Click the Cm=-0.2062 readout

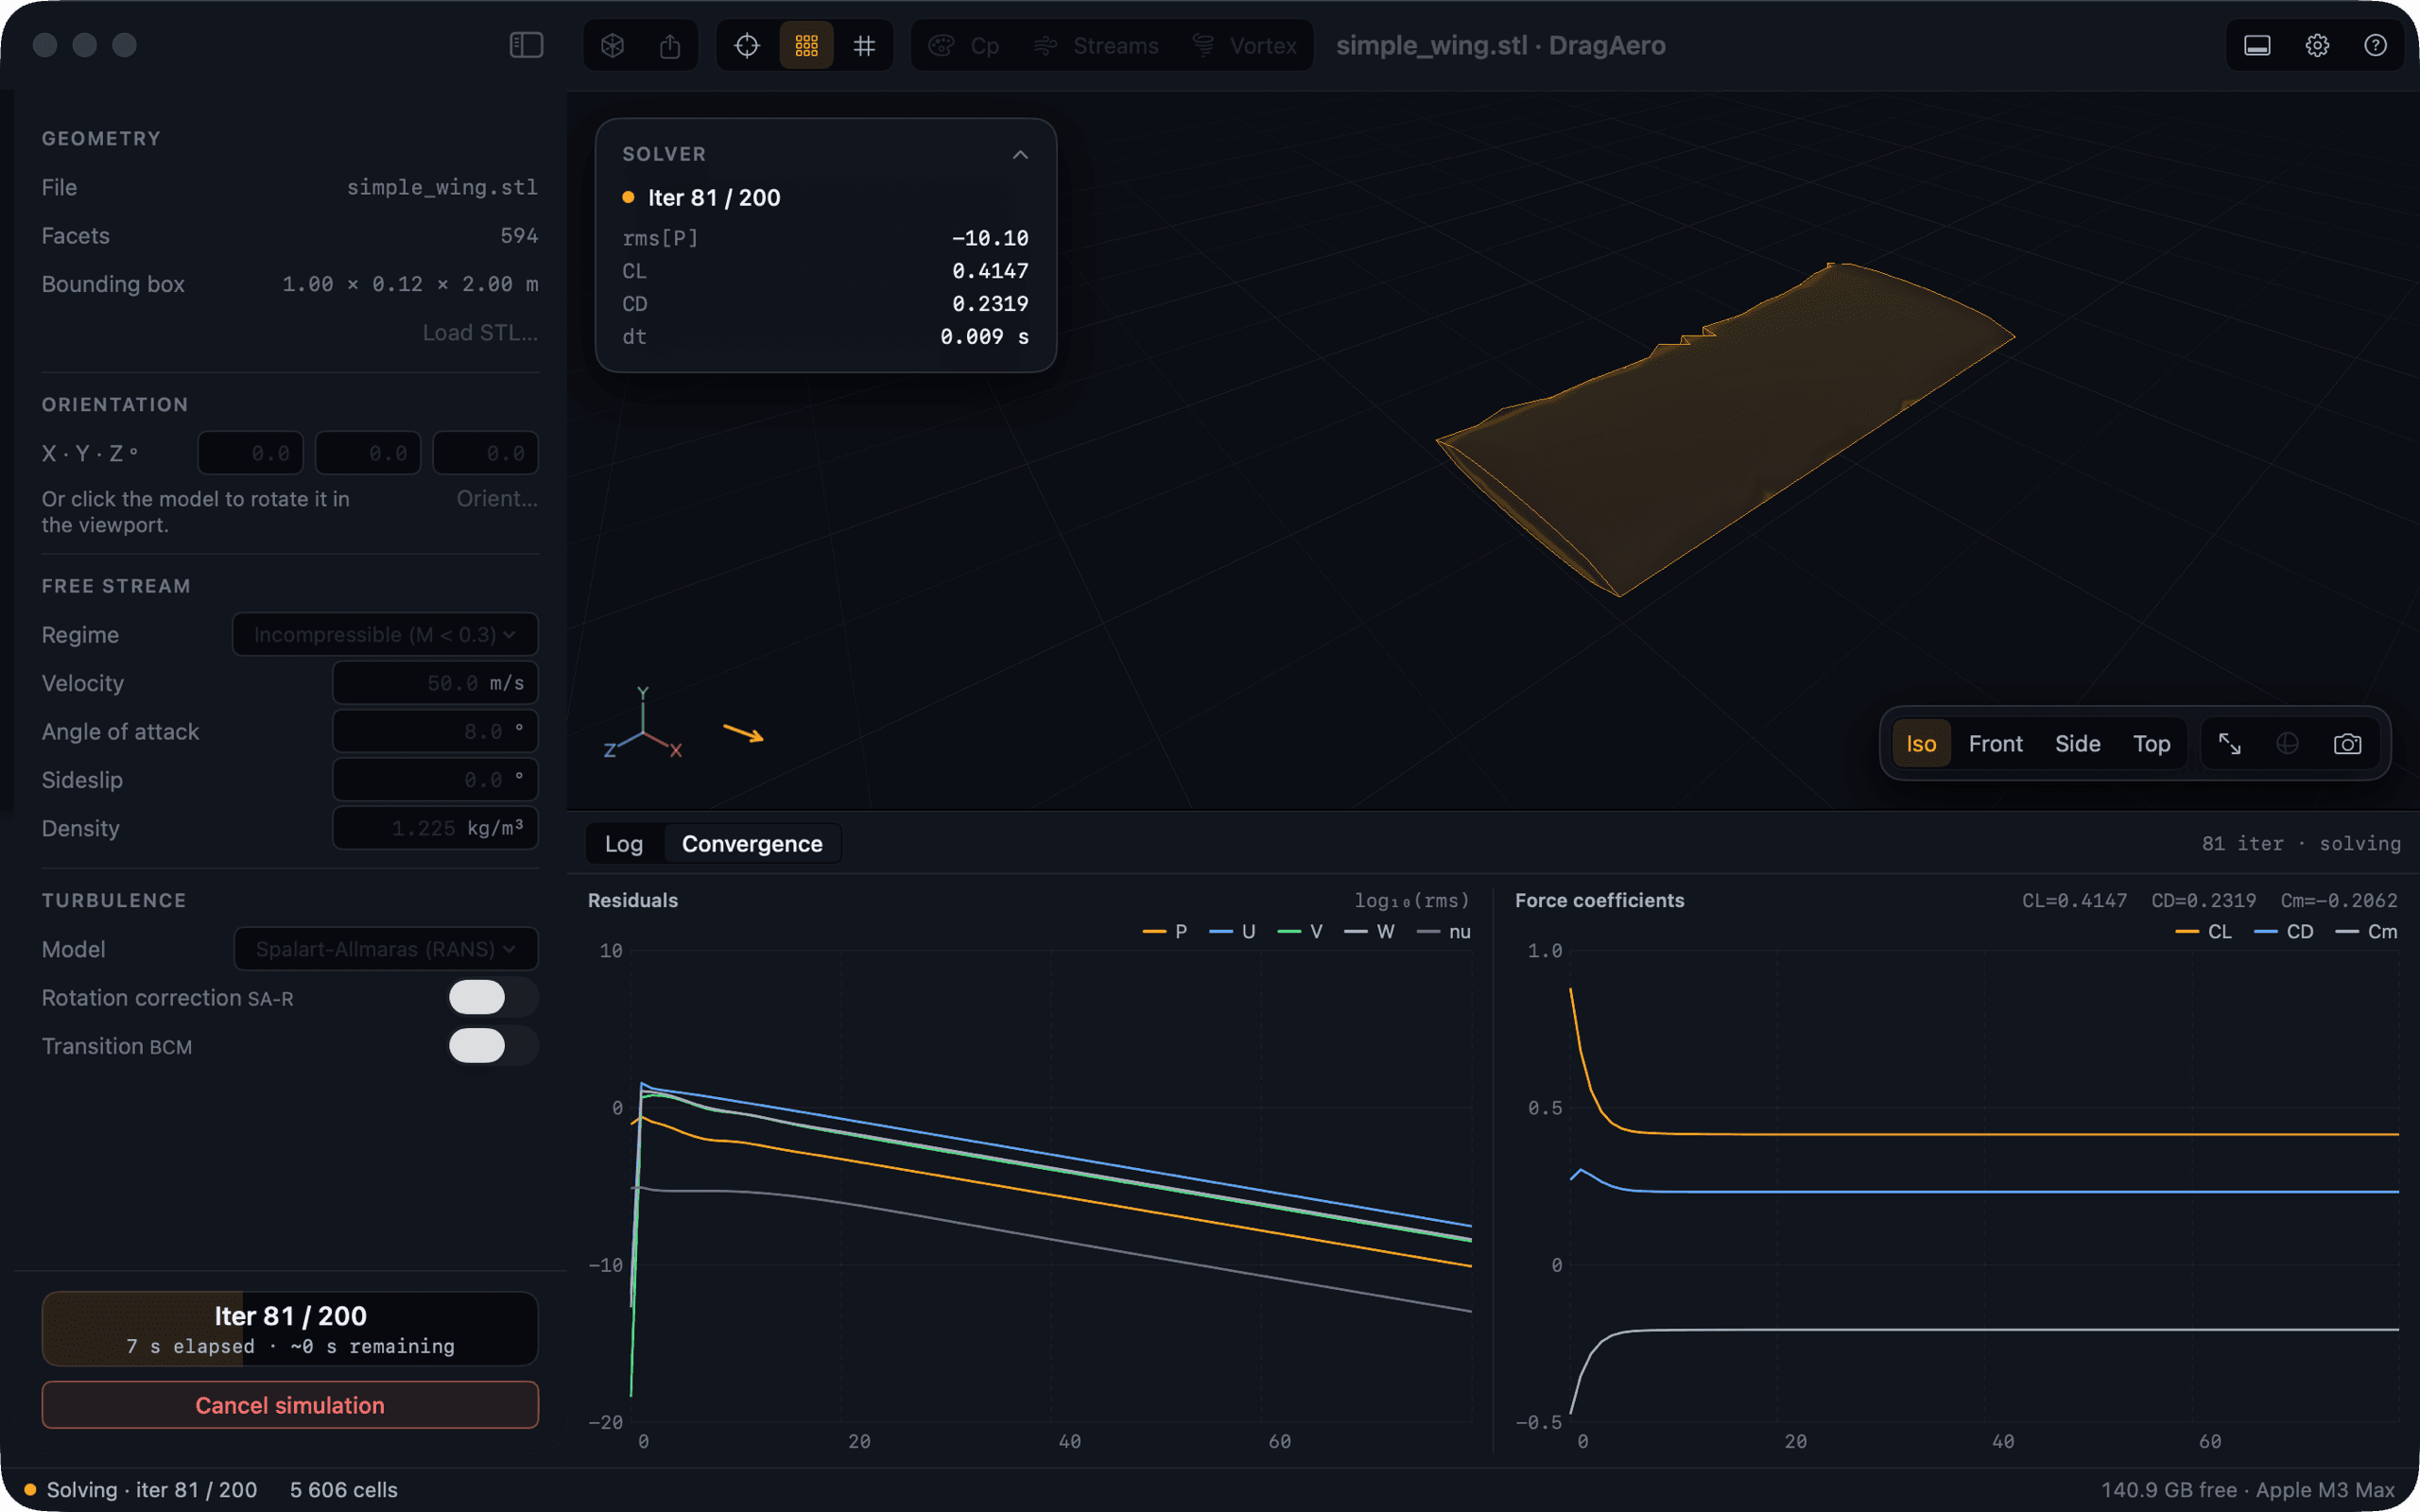coord(2338,900)
